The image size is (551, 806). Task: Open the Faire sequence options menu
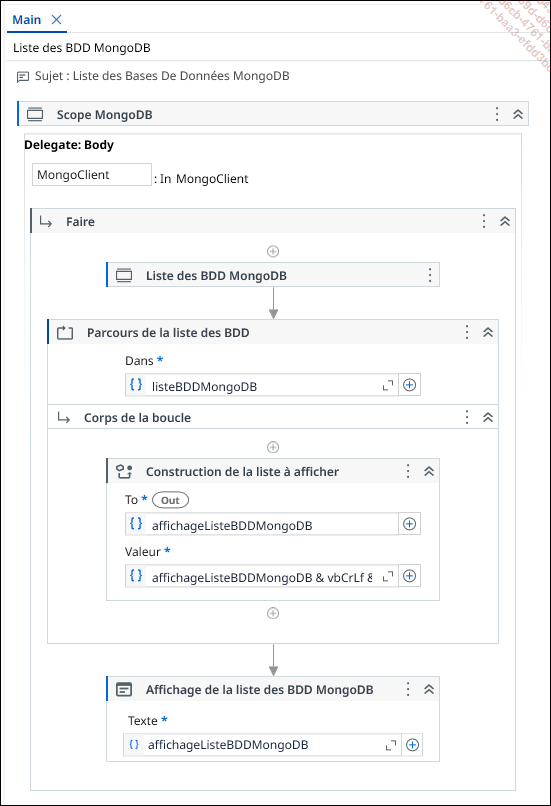(484, 221)
